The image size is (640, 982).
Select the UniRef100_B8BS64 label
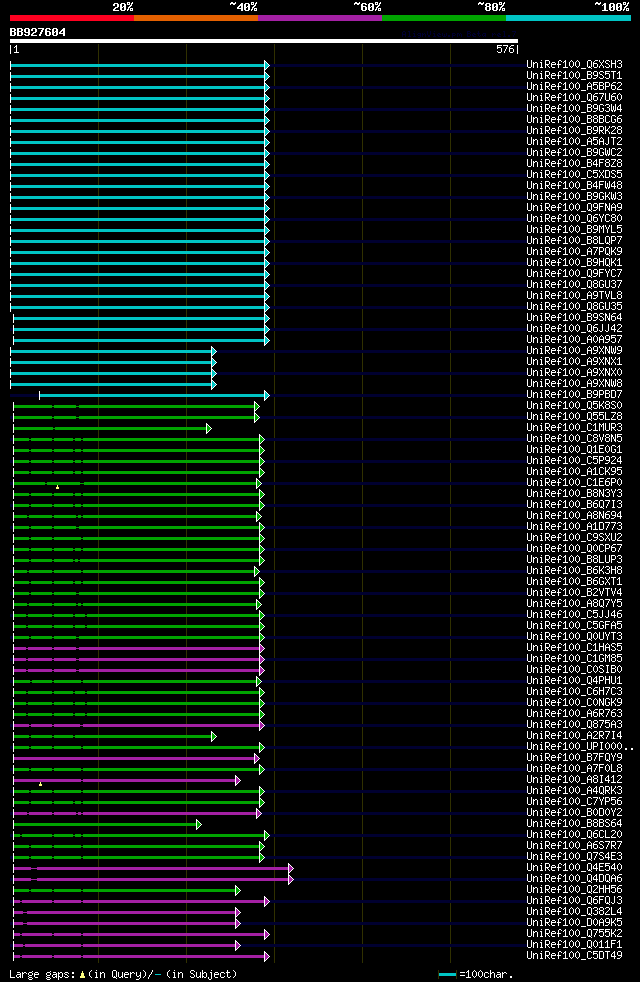click(x=574, y=824)
